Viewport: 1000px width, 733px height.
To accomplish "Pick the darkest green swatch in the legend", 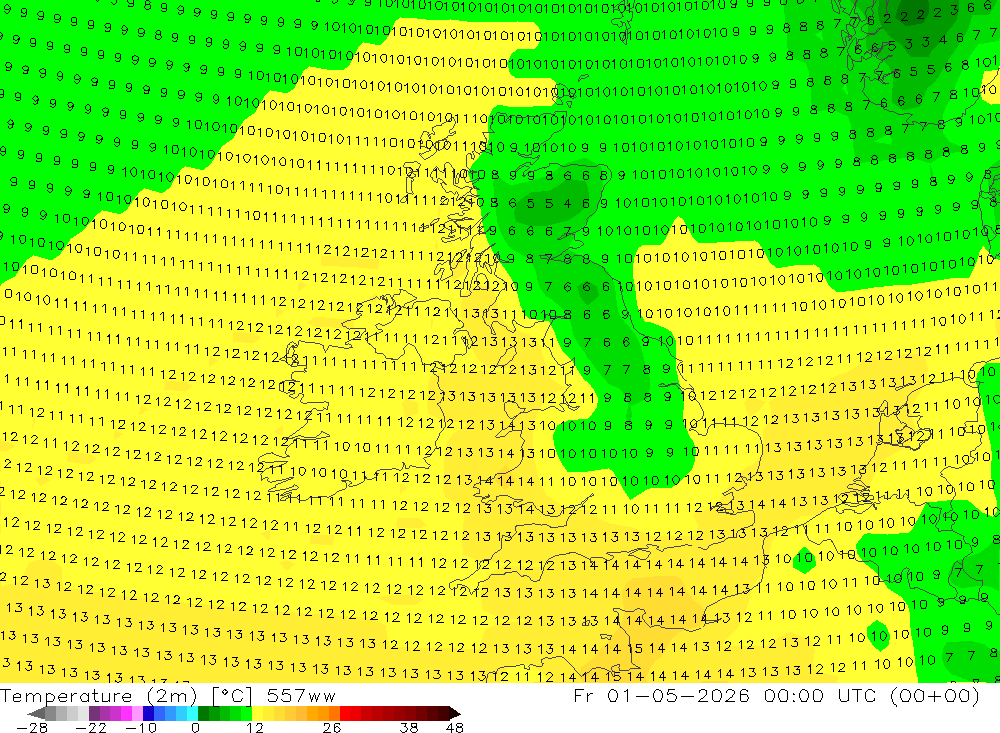I will 203,713.
